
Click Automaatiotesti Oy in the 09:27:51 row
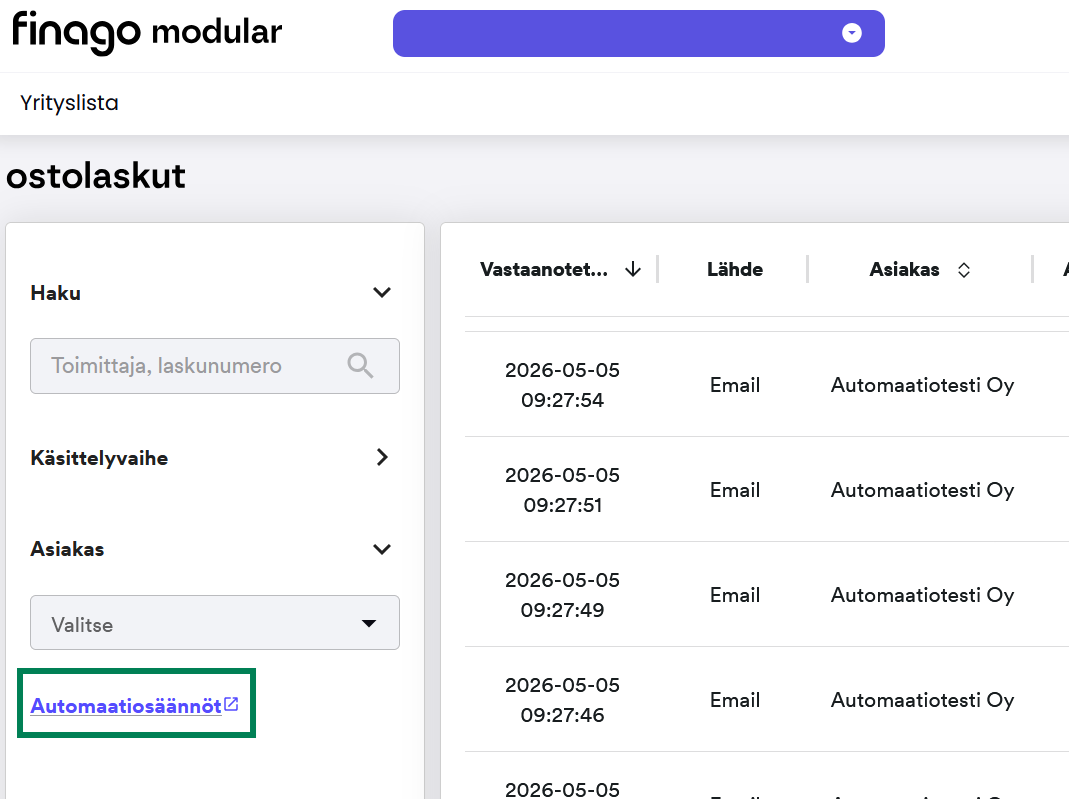pos(922,490)
